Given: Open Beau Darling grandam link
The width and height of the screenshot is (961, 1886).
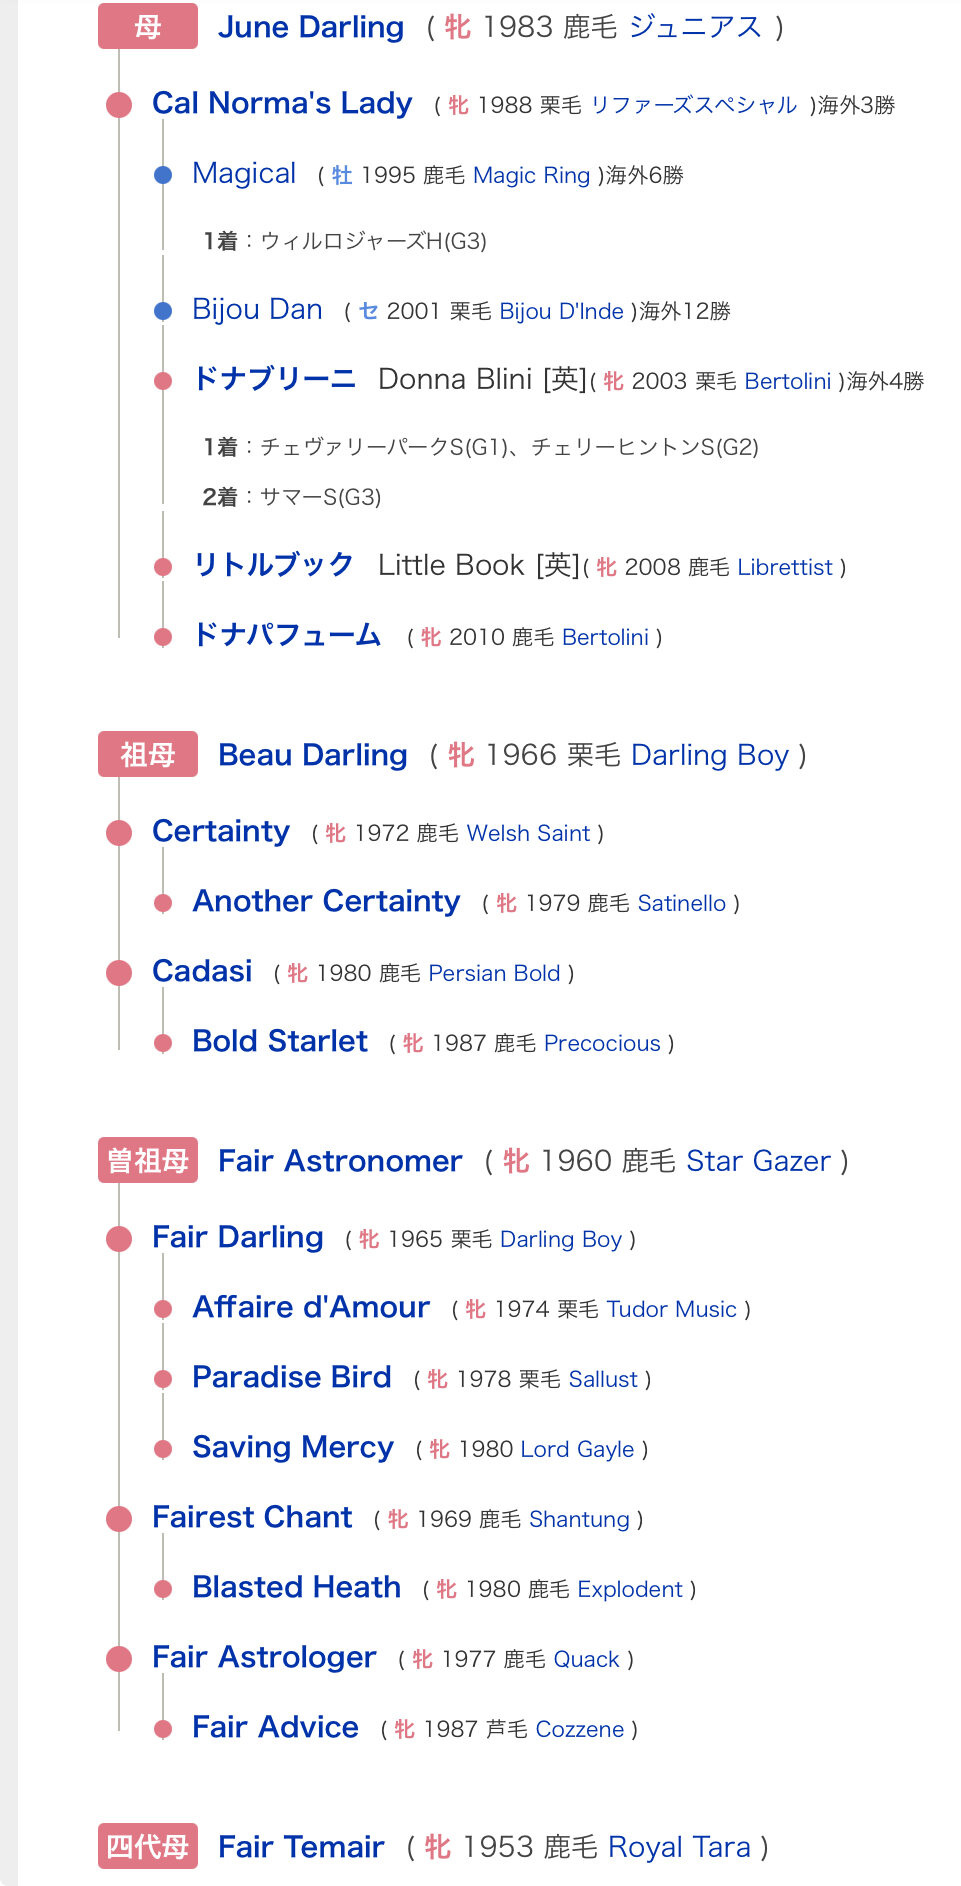Looking at the screenshot, I should tap(313, 755).
